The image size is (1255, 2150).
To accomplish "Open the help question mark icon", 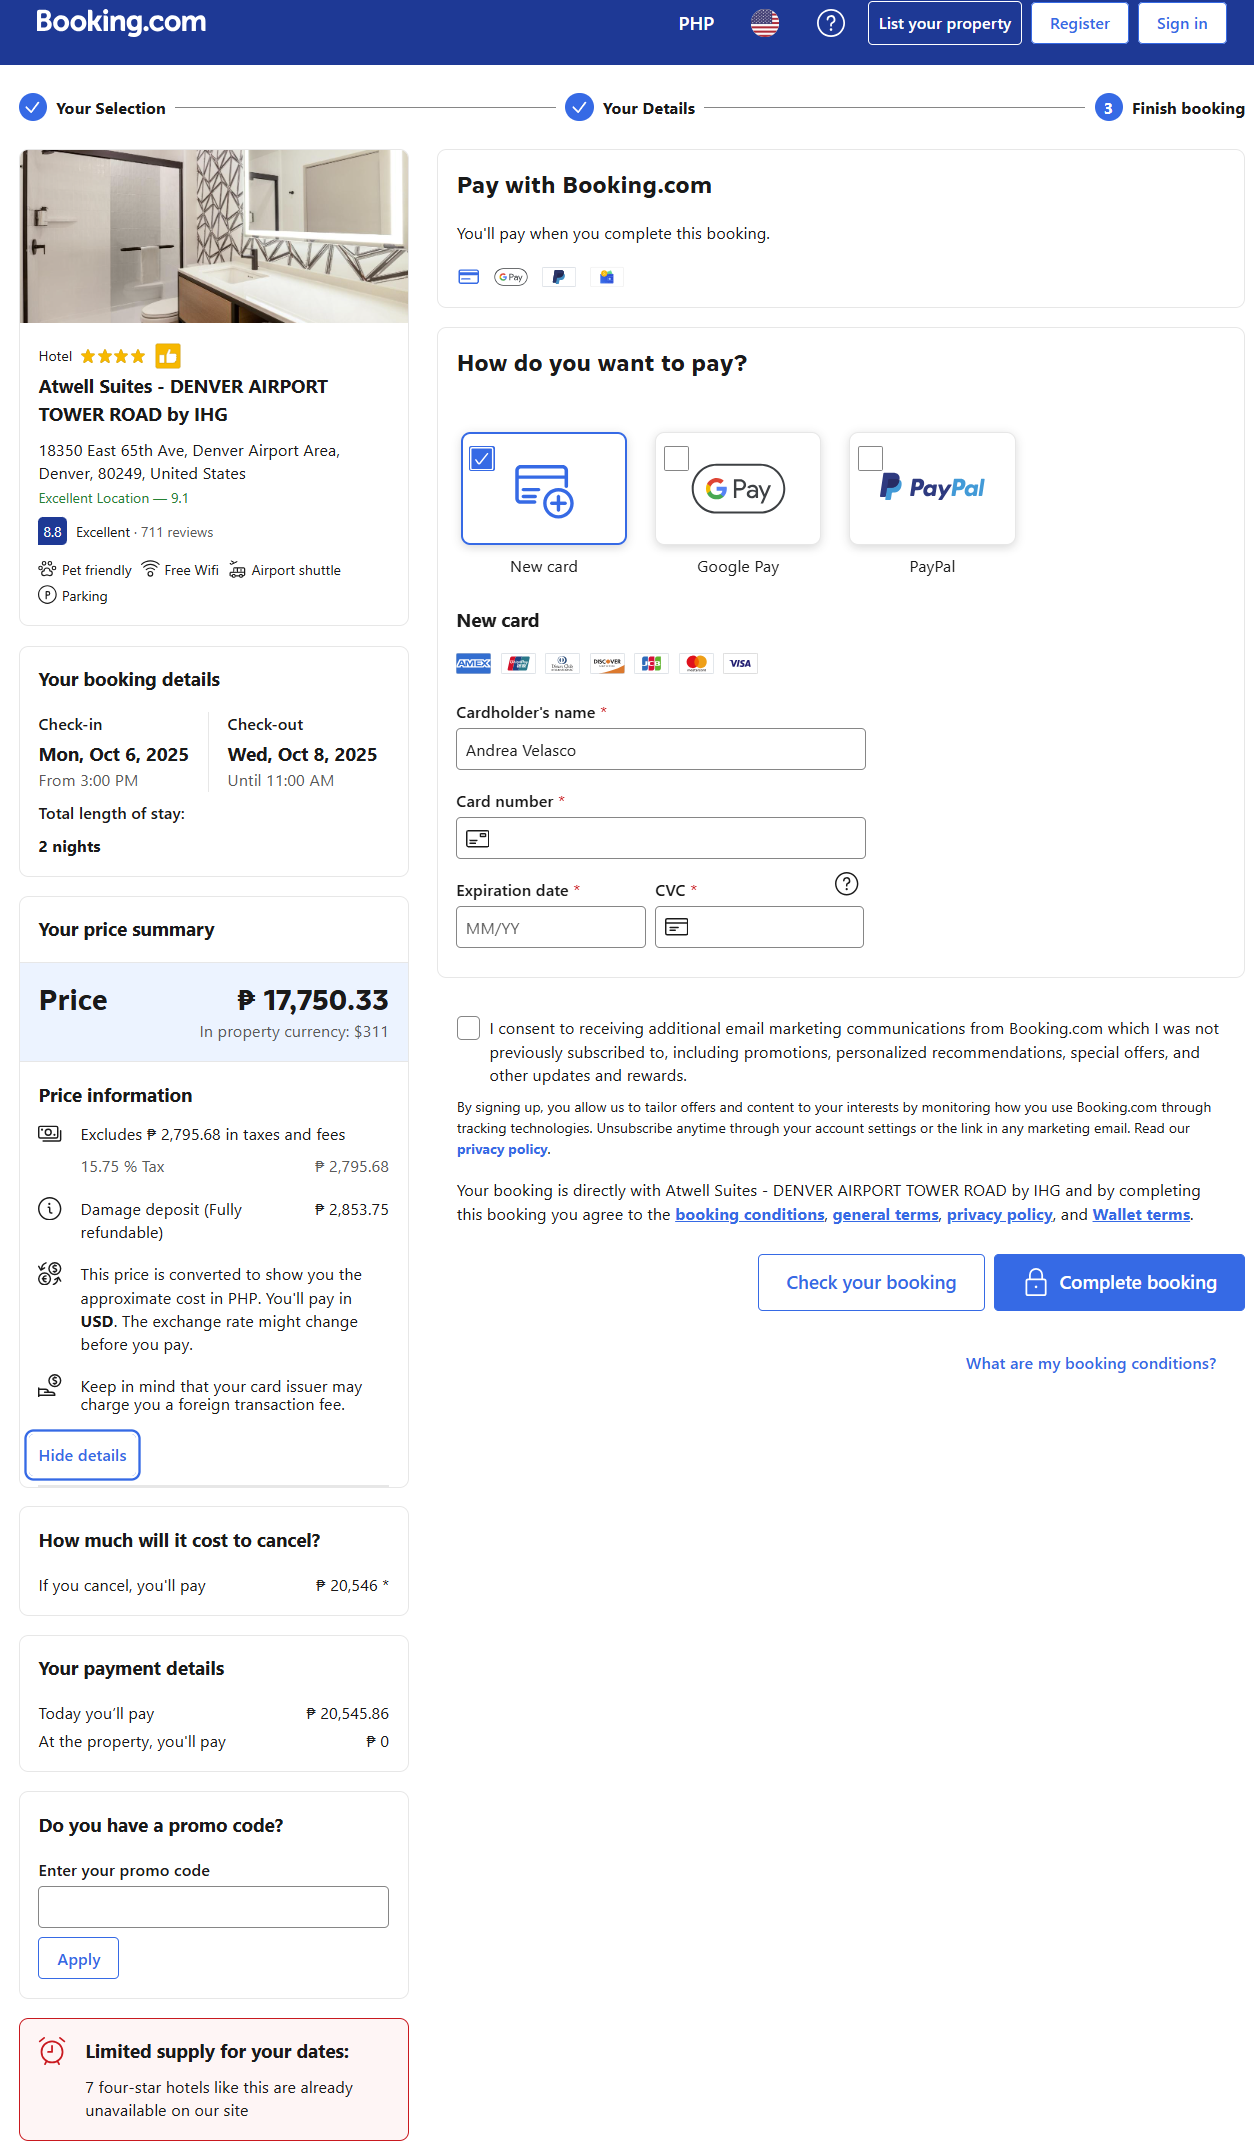I will pyautogui.click(x=830, y=23).
